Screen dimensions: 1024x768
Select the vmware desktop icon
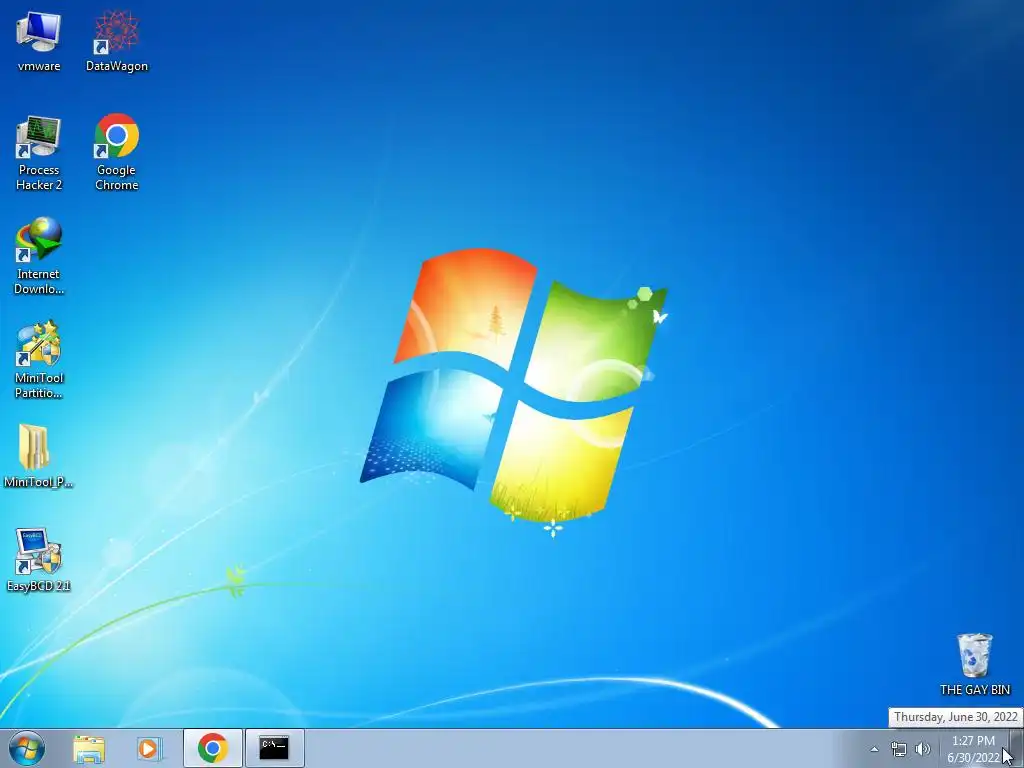[39, 40]
